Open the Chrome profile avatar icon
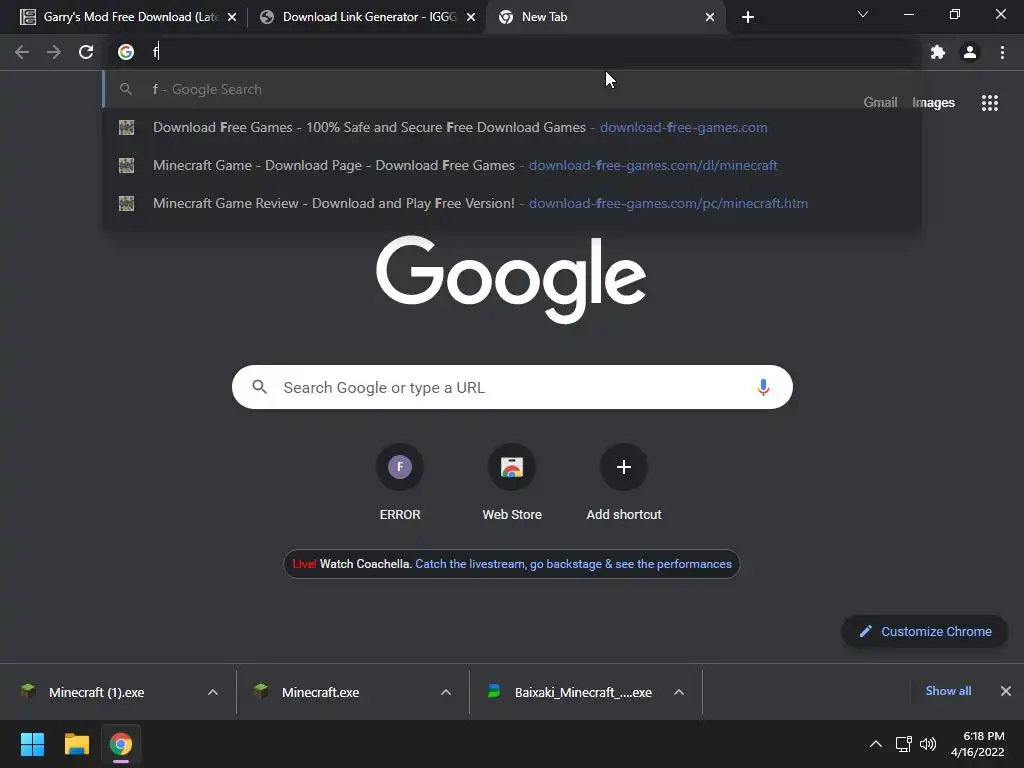1024x768 pixels. click(x=970, y=52)
